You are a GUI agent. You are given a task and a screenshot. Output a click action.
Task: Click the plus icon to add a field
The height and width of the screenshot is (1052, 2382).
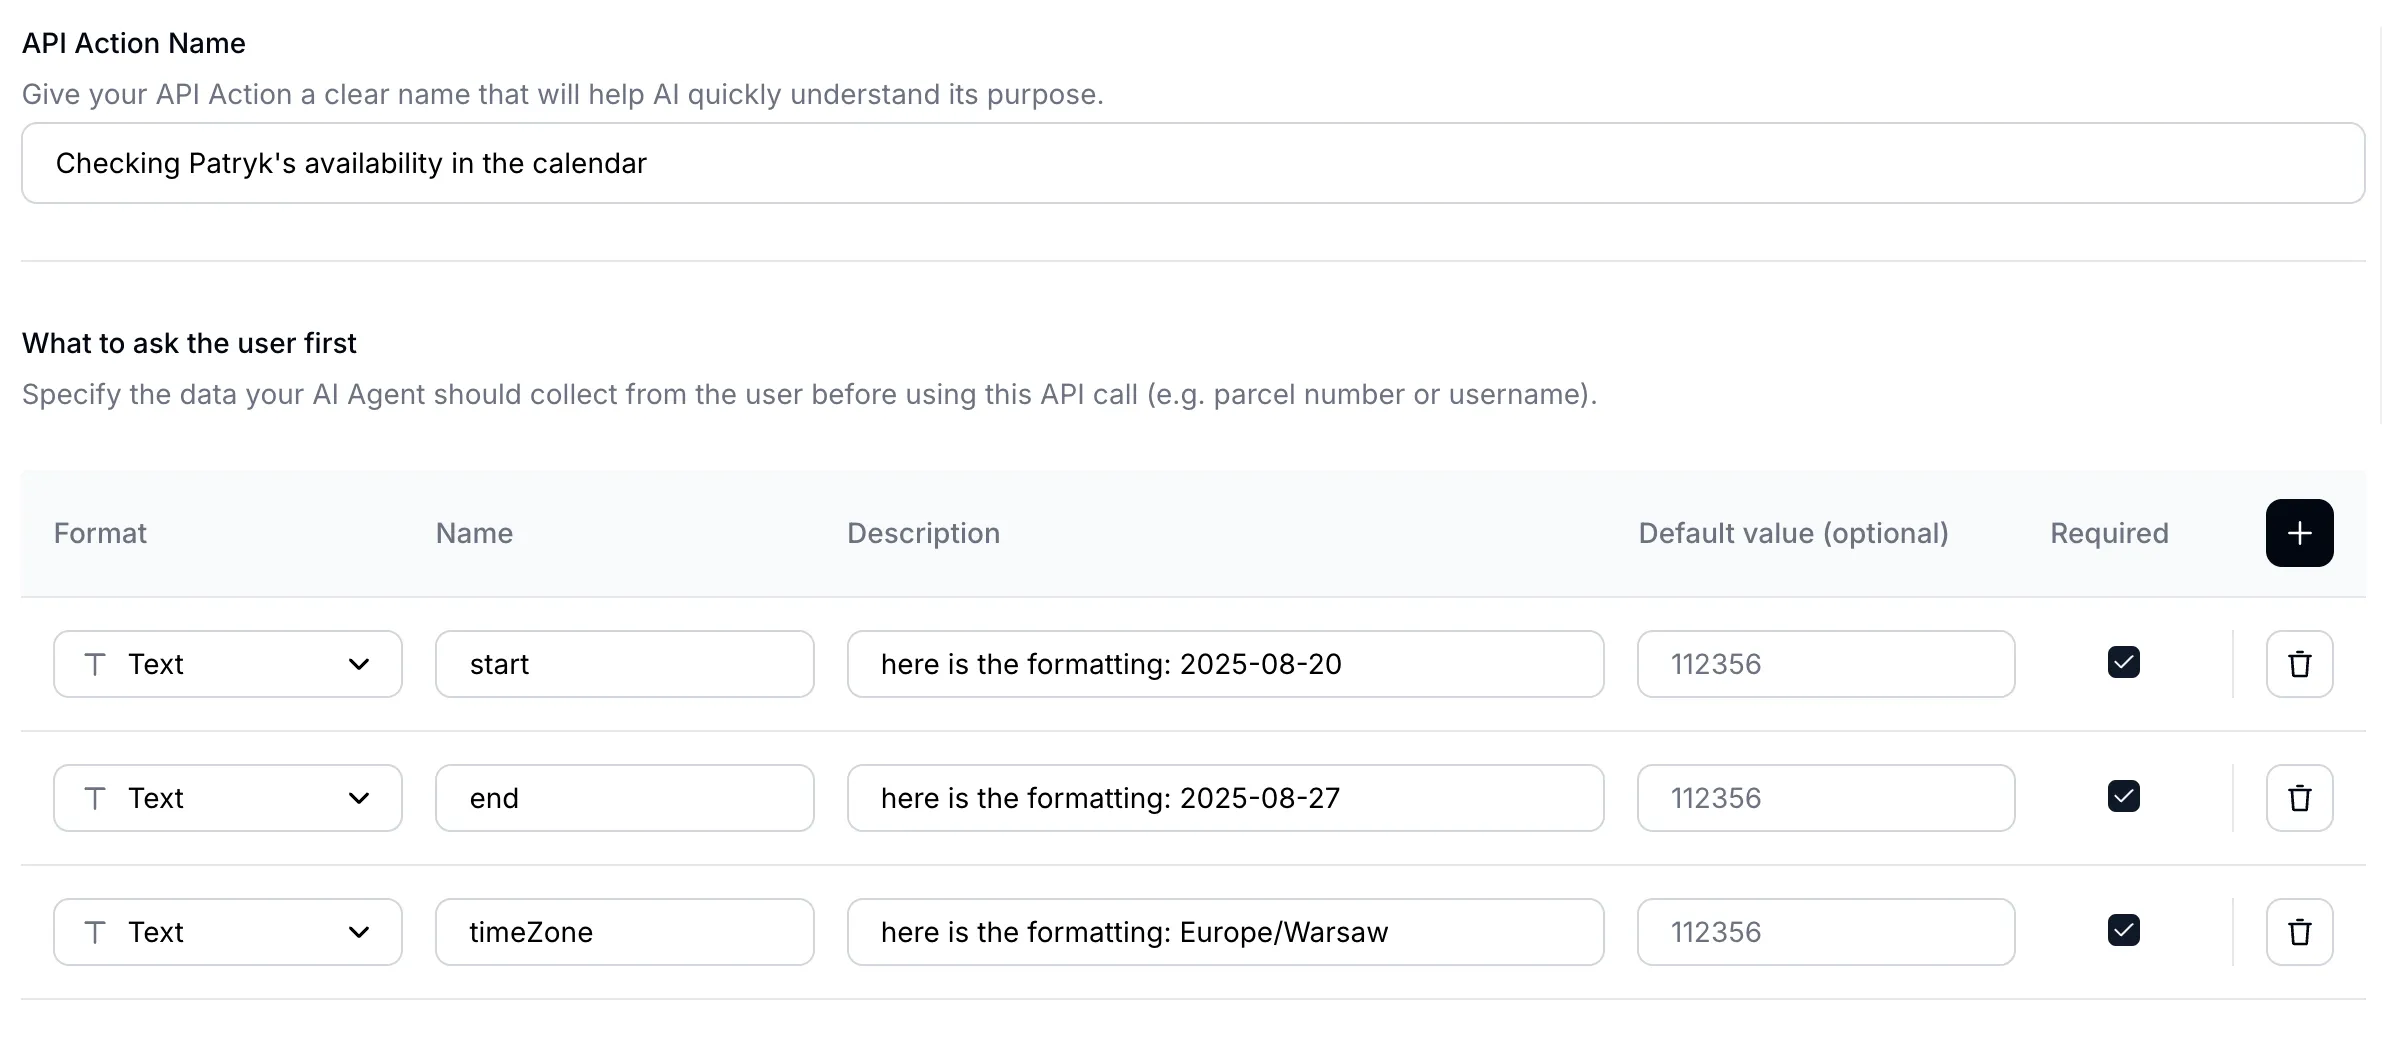(x=2298, y=533)
